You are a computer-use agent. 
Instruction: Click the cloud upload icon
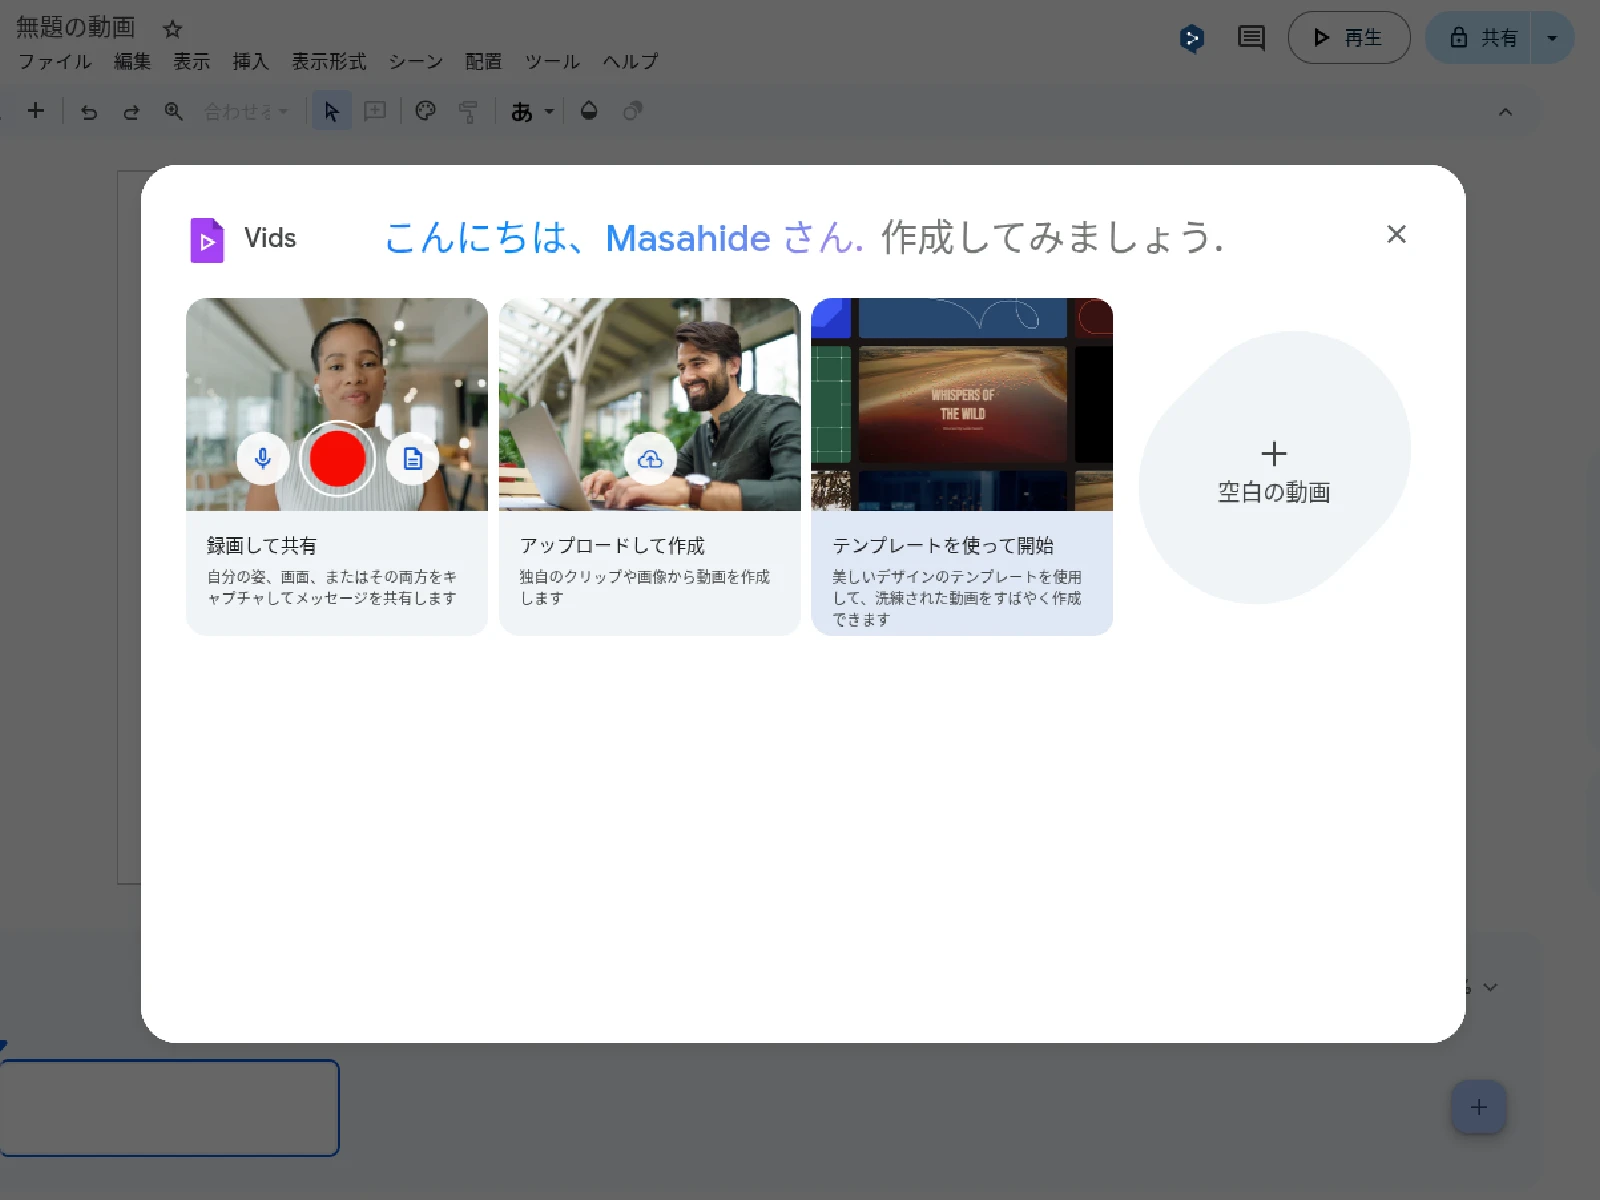pyautogui.click(x=650, y=459)
